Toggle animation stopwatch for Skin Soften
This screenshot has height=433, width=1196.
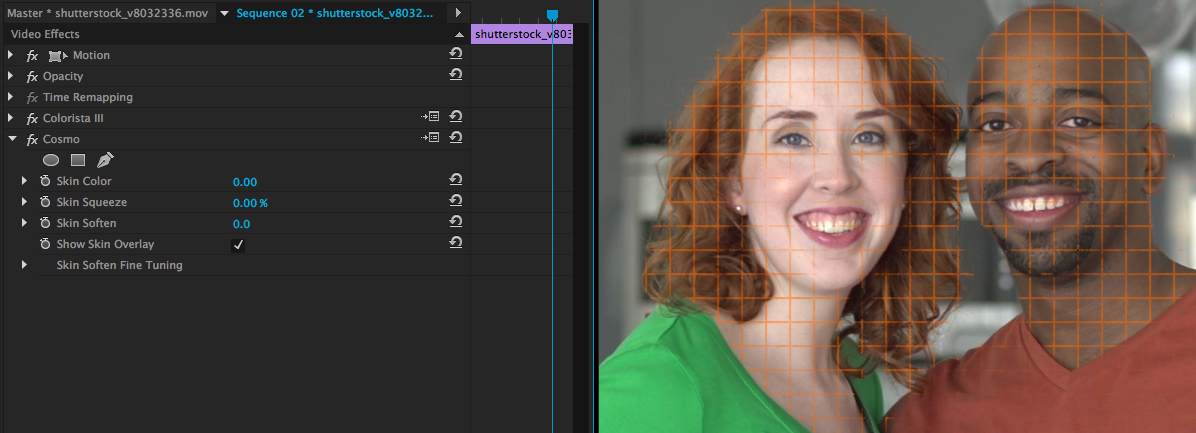(x=45, y=223)
